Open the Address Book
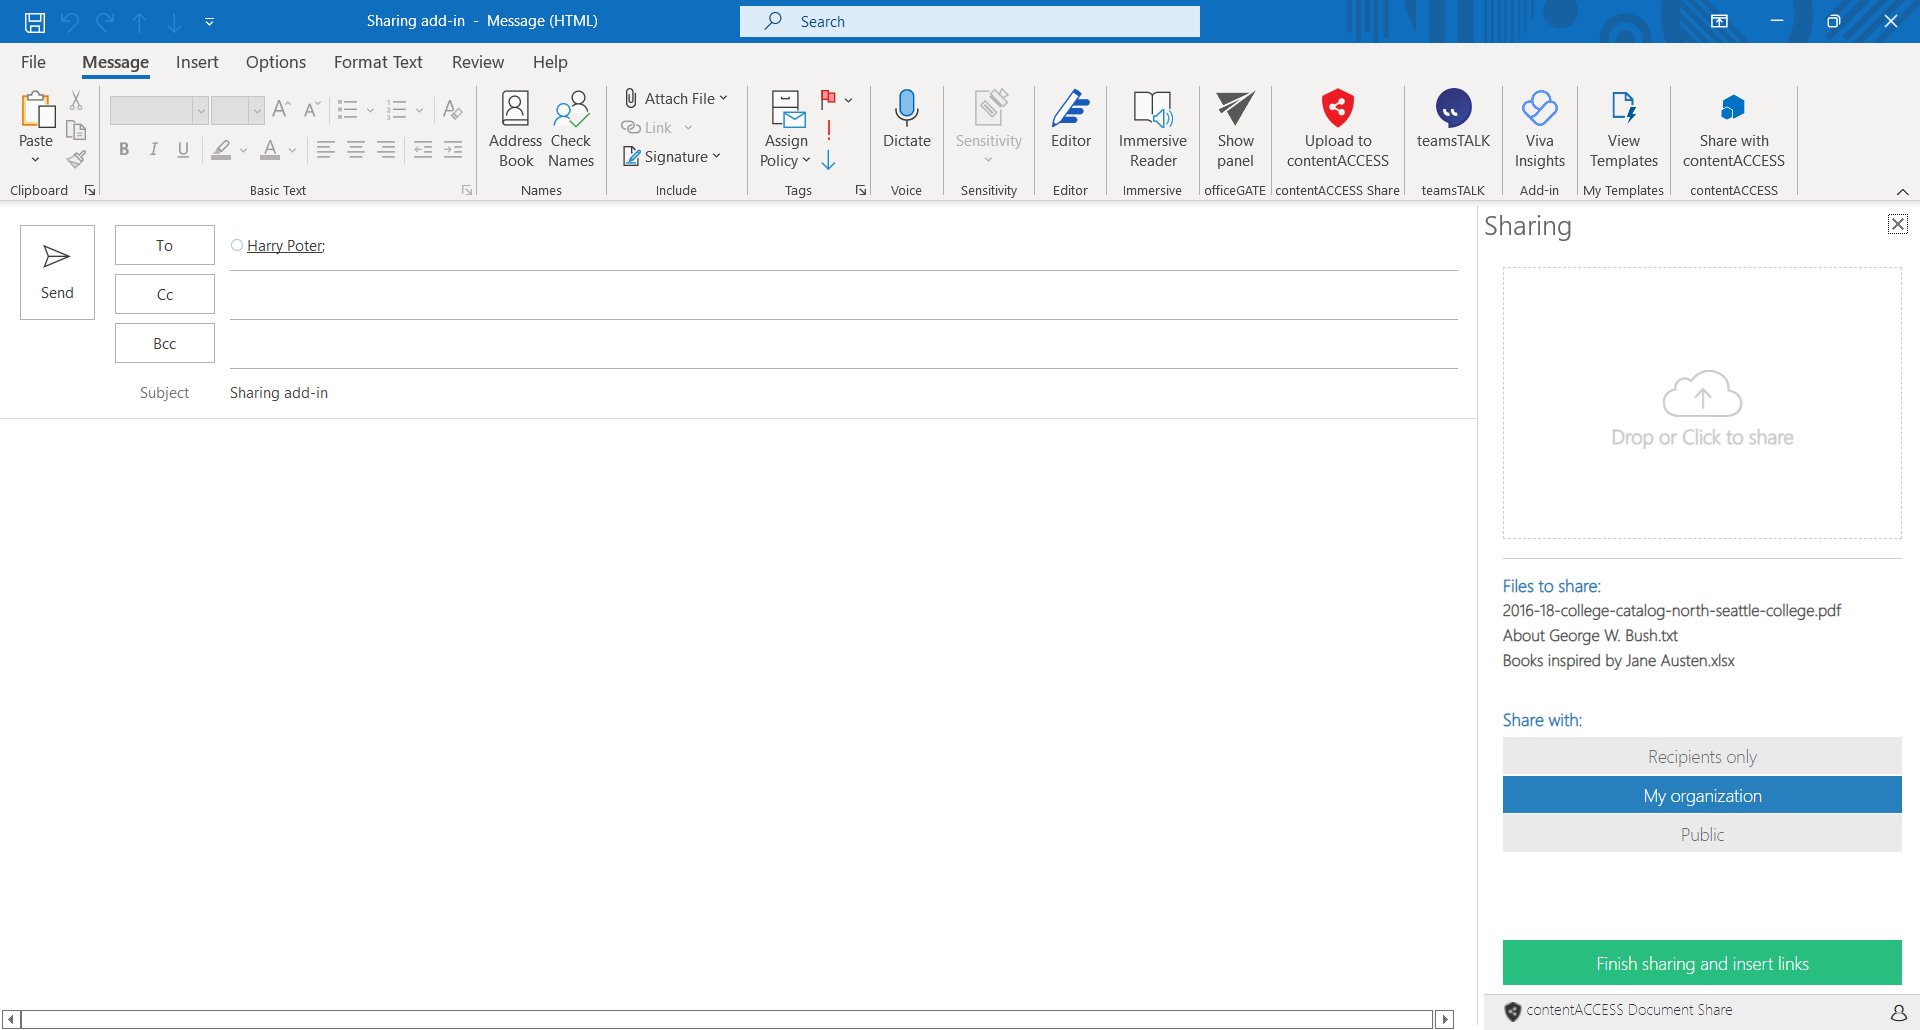 coord(515,129)
